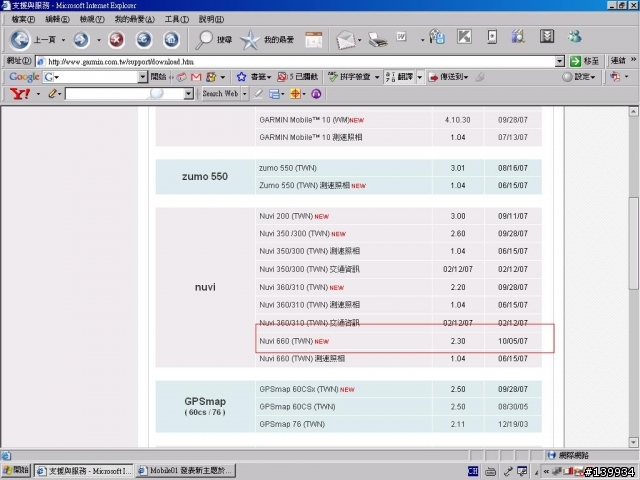Expand the Yahoo search box dropdown
This screenshot has width=640, height=480.
[x=188, y=94]
